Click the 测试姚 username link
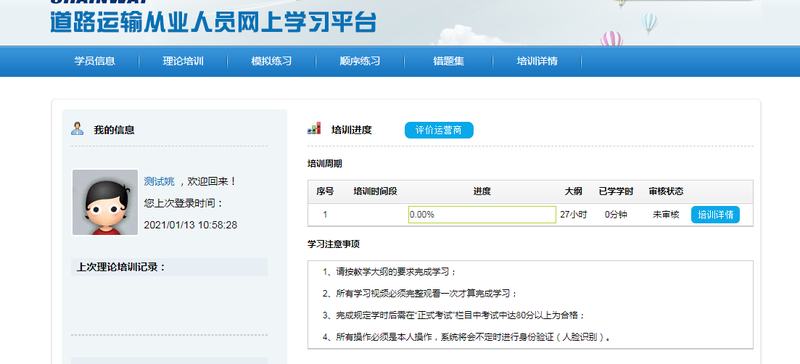This screenshot has width=800, height=364. (159, 181)
